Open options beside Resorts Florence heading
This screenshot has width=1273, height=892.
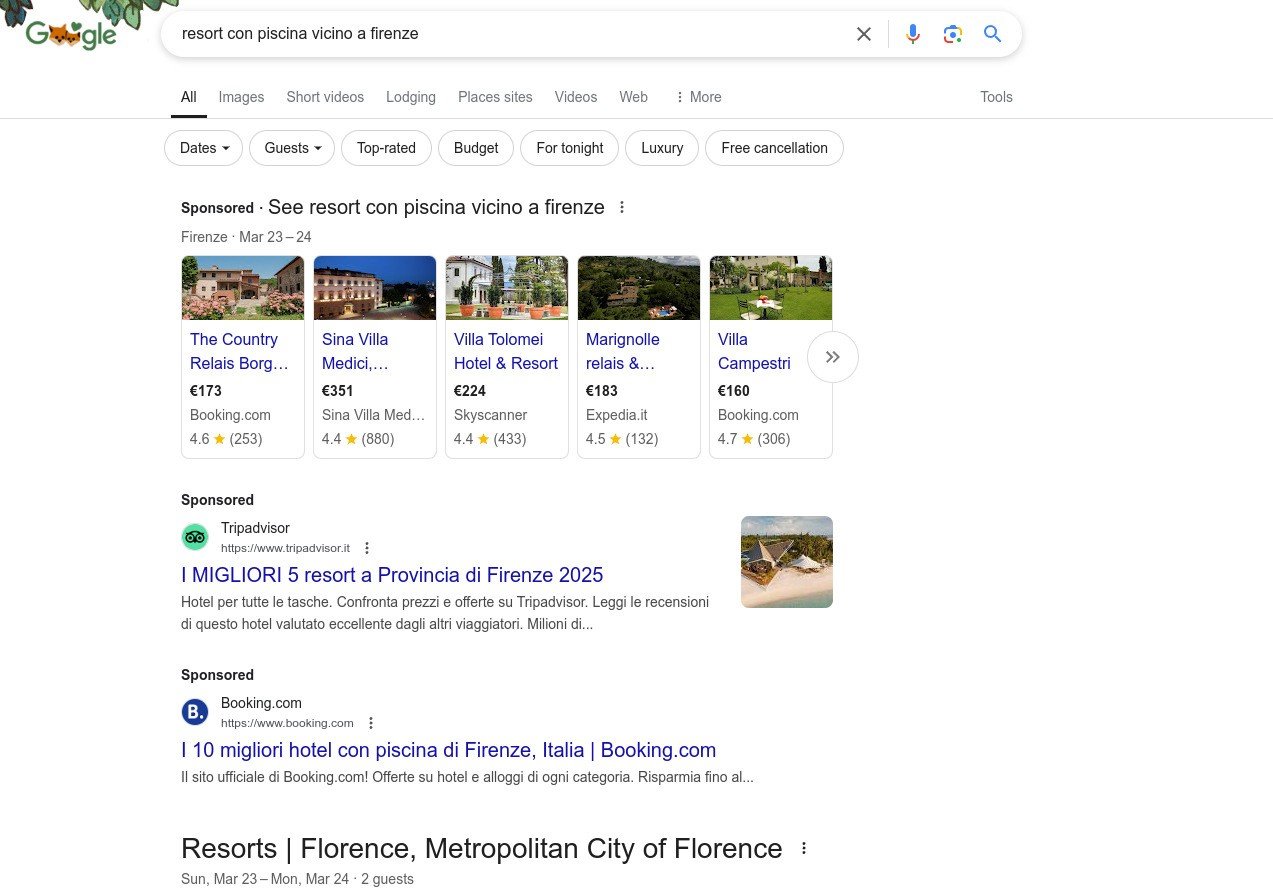[x=804, y=848]
